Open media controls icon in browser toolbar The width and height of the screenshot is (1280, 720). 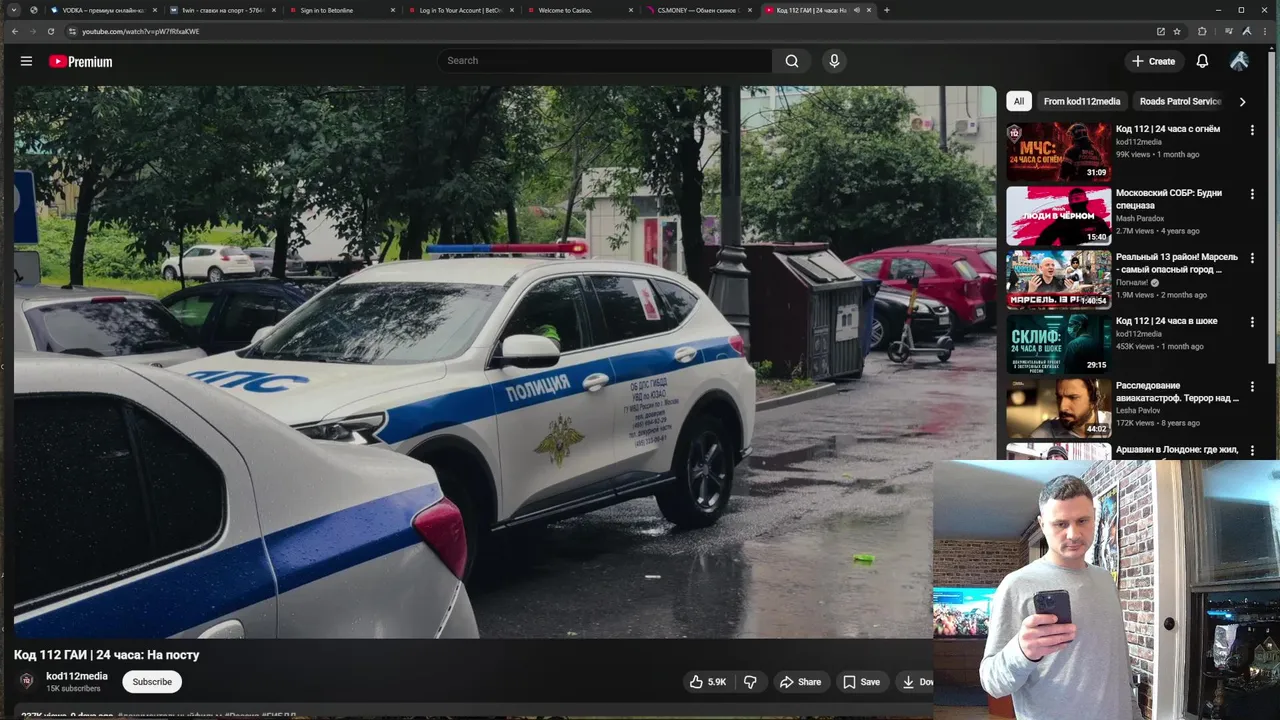1229,31
